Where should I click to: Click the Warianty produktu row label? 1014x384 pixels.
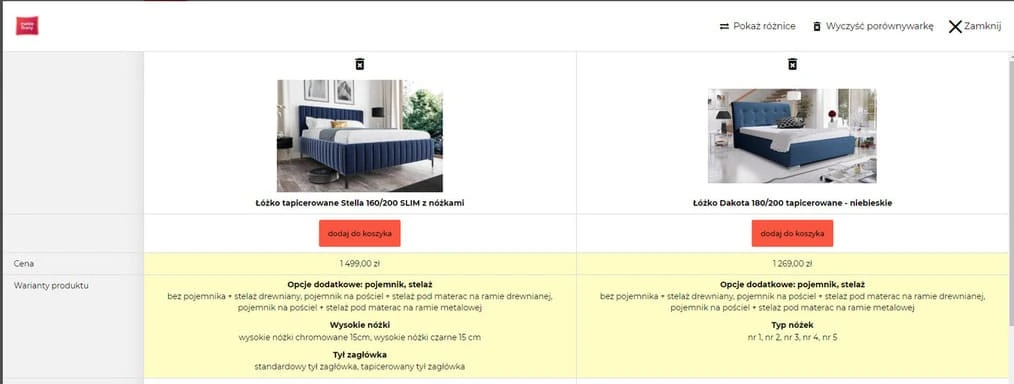tap(51, 285)
